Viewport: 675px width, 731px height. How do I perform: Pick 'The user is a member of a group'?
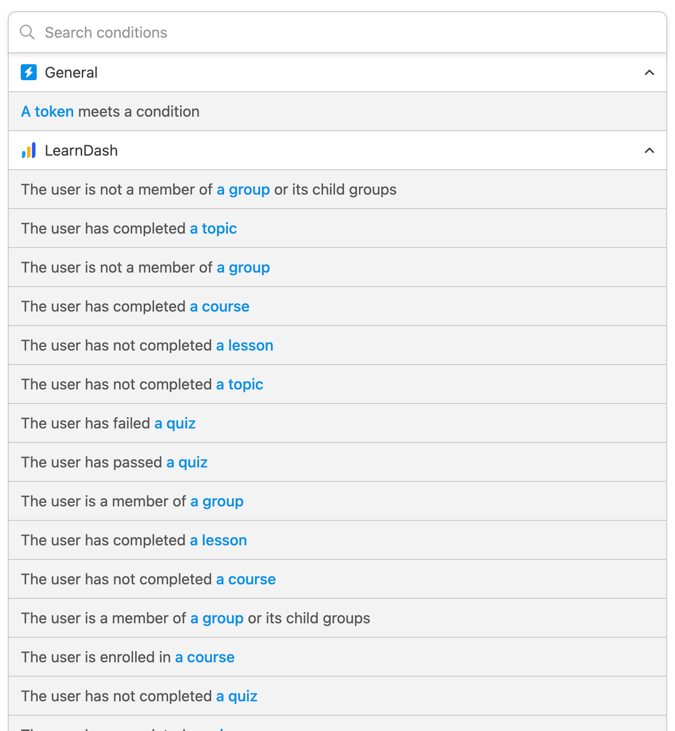coord(338,501)
